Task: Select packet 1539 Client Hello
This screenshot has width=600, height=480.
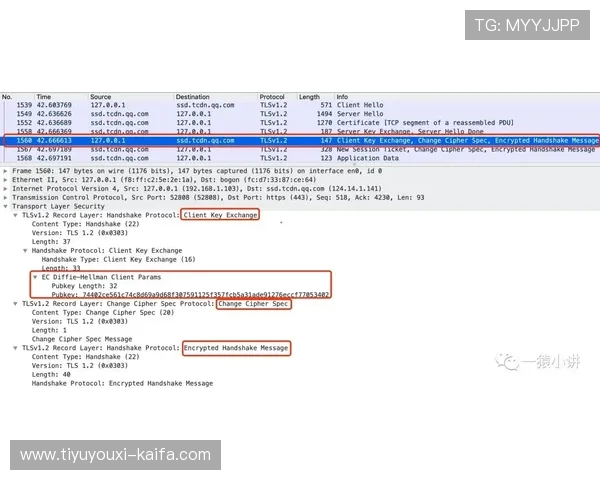Action: (300, 105)
